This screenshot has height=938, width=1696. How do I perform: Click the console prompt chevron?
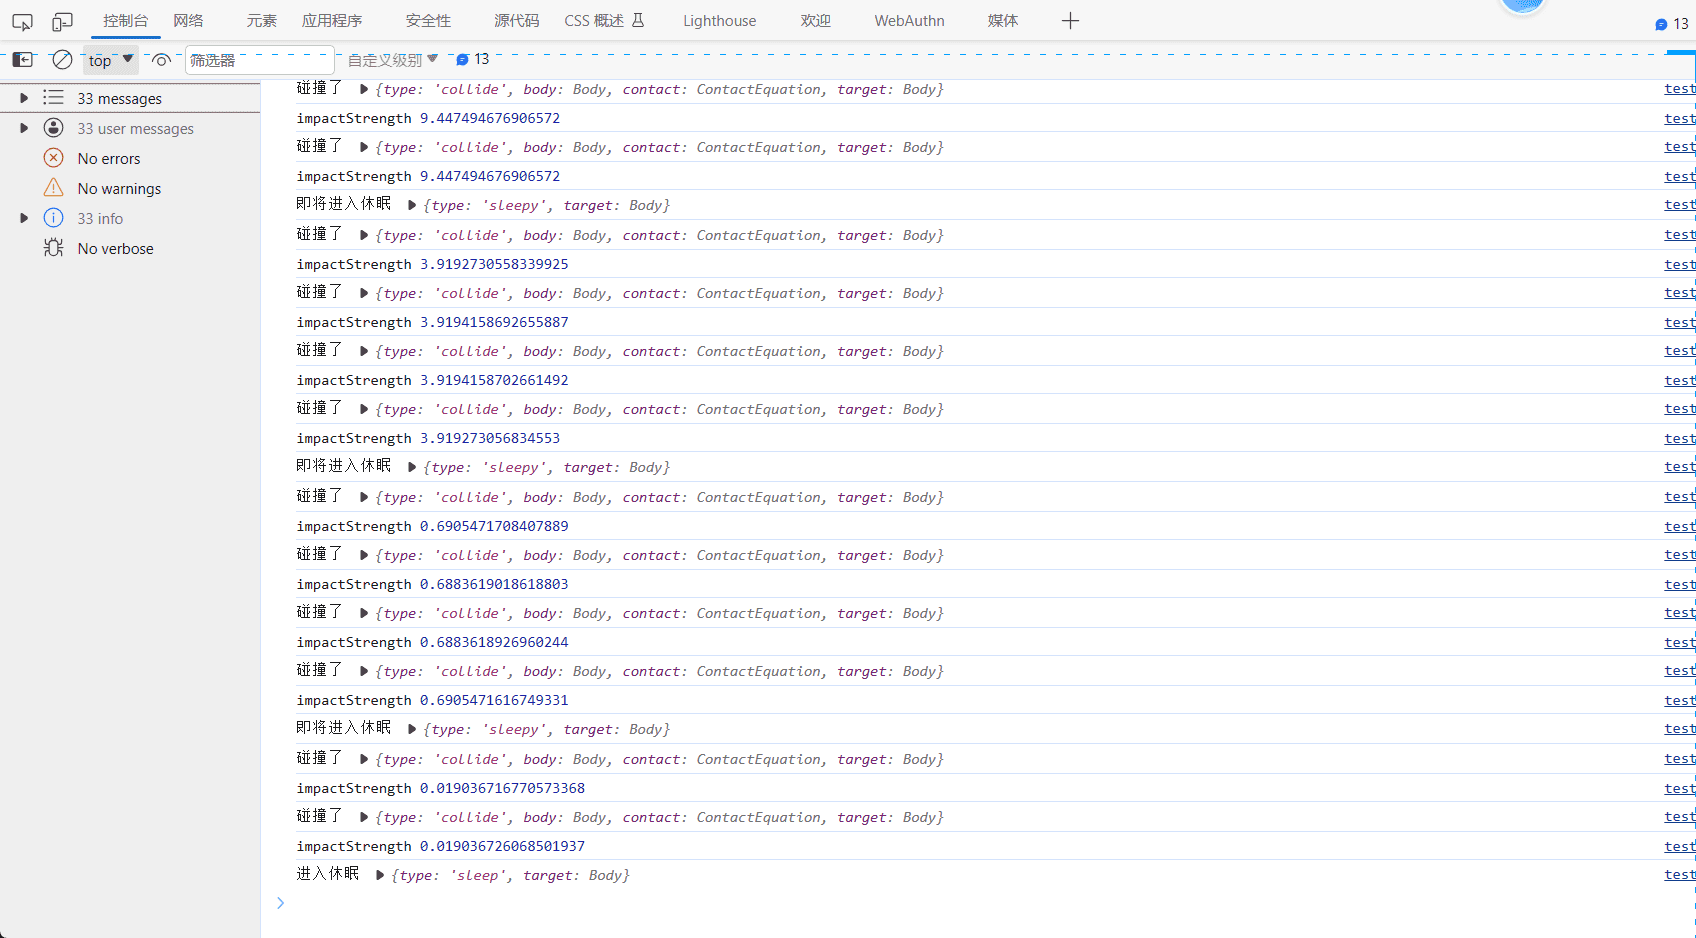click(x=280, y=903)
